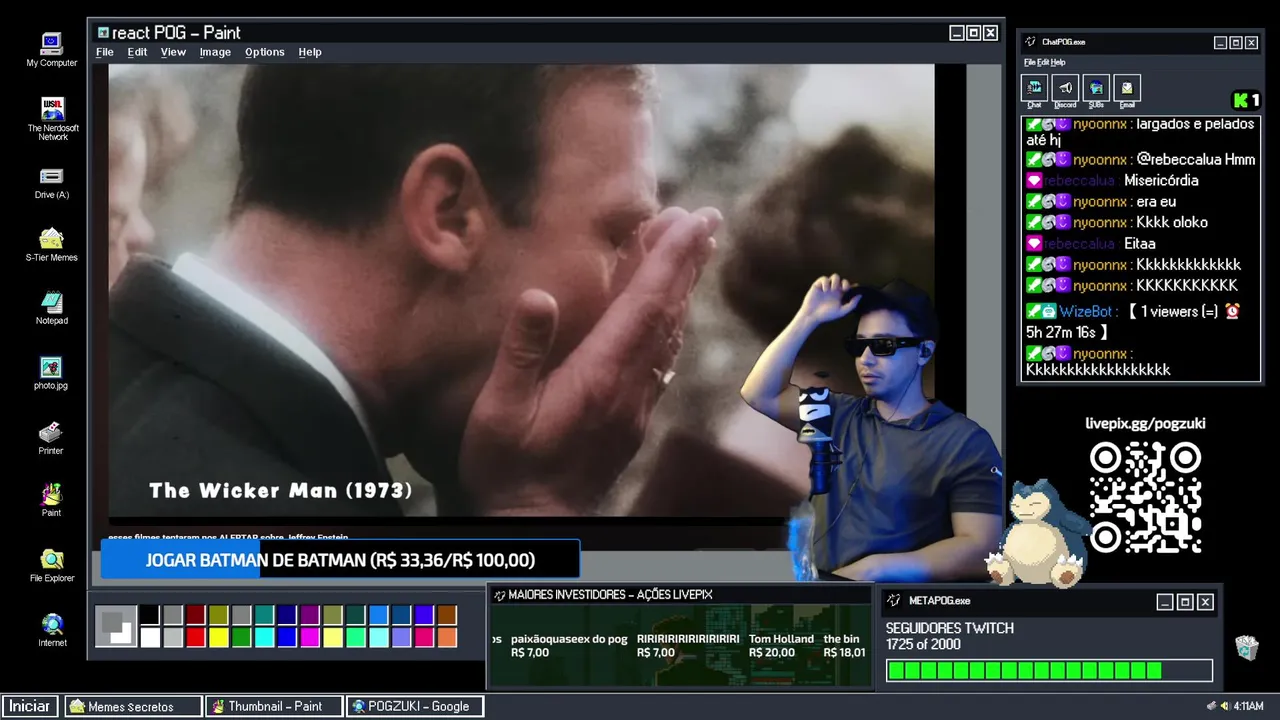Open the Image menu in Paint
This screenshot has height=720, width=1280.
pyautogui.click(x=215, y=52)
